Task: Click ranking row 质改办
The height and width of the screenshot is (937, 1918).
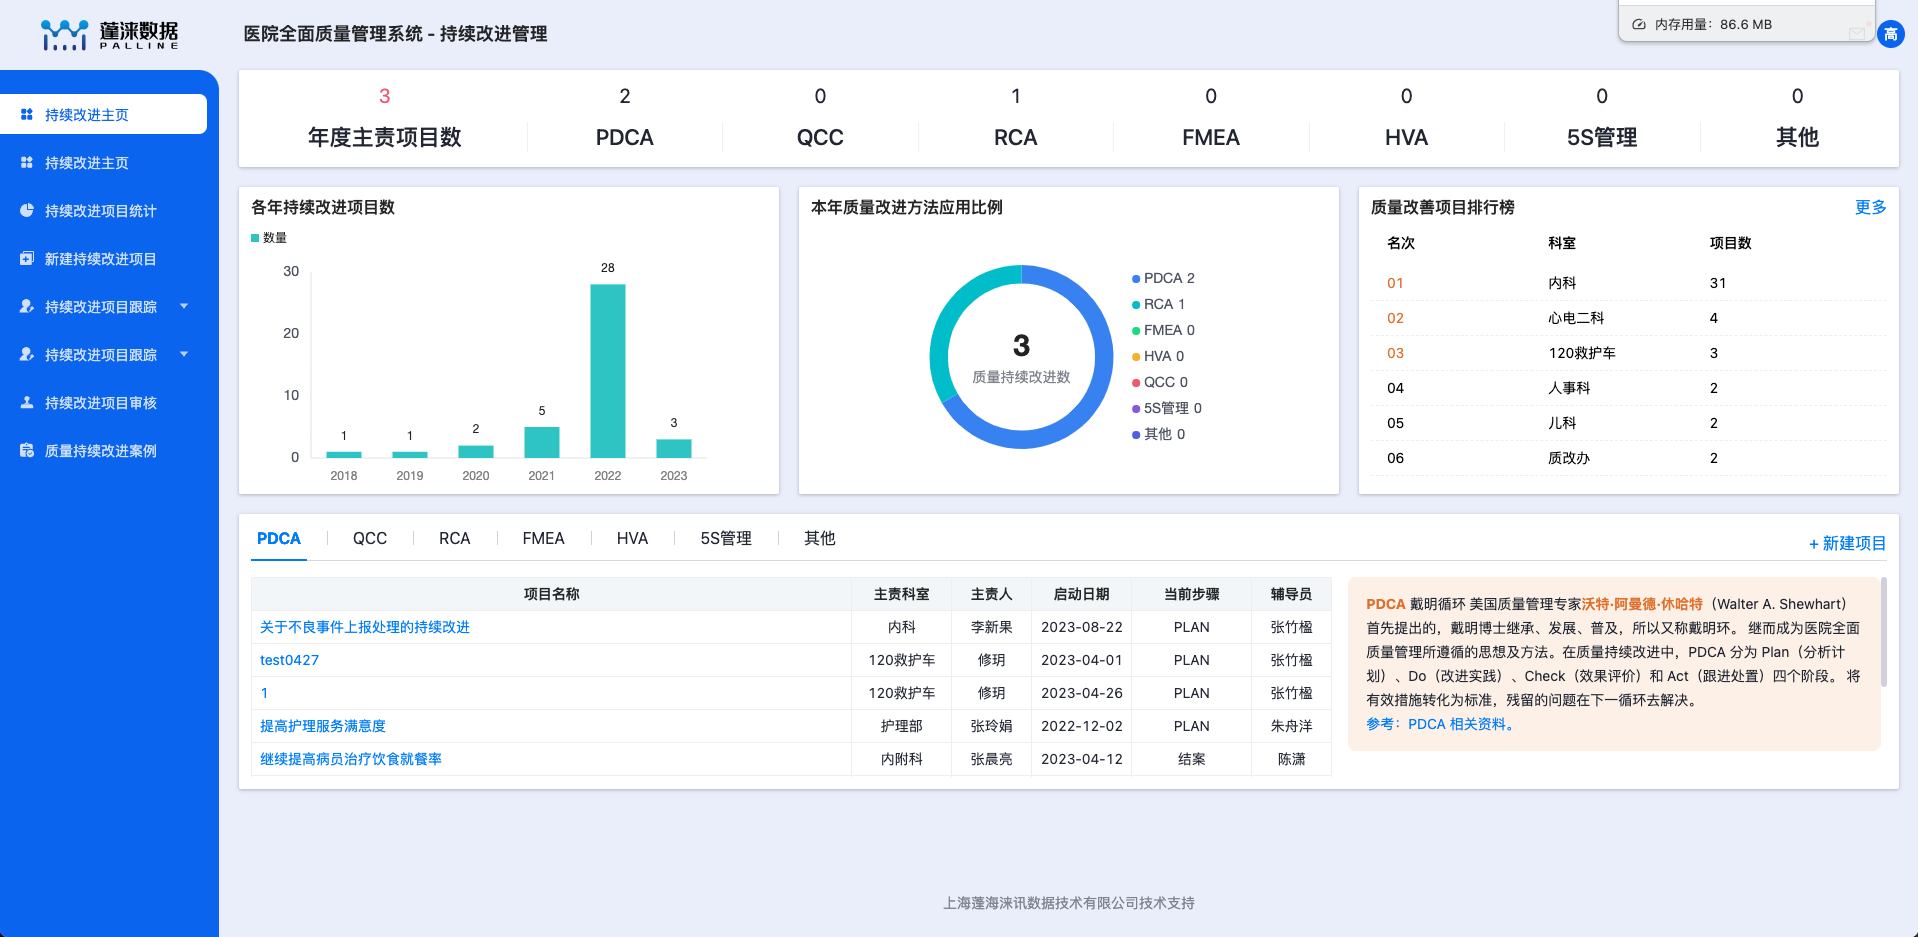Action: 1628,458
